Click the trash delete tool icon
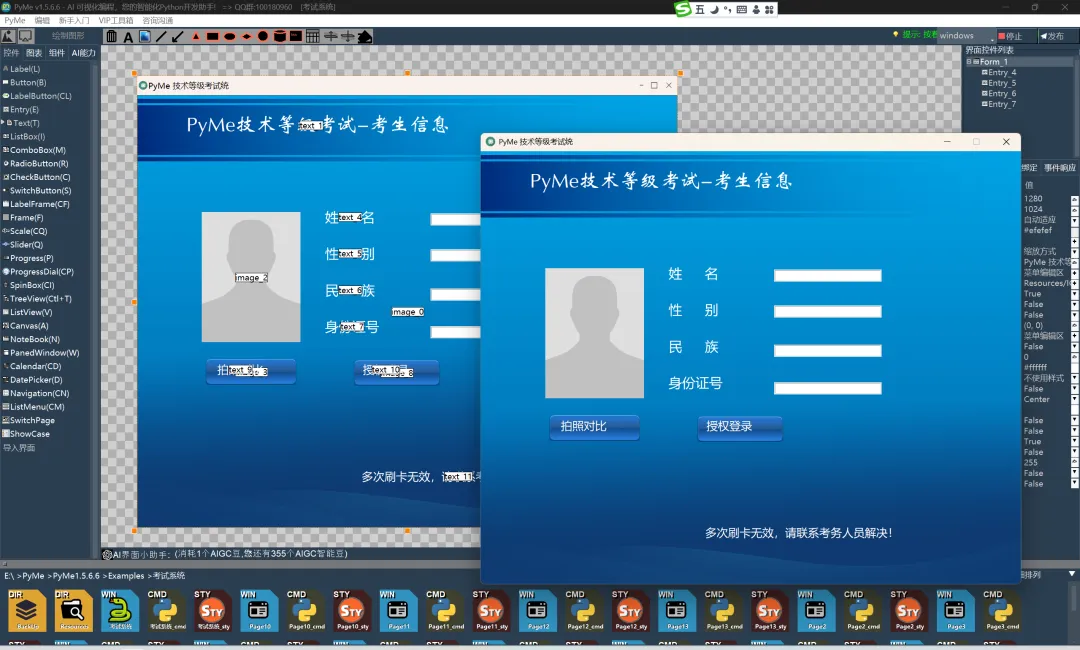The image size is (1080, 650). [112, 36]
